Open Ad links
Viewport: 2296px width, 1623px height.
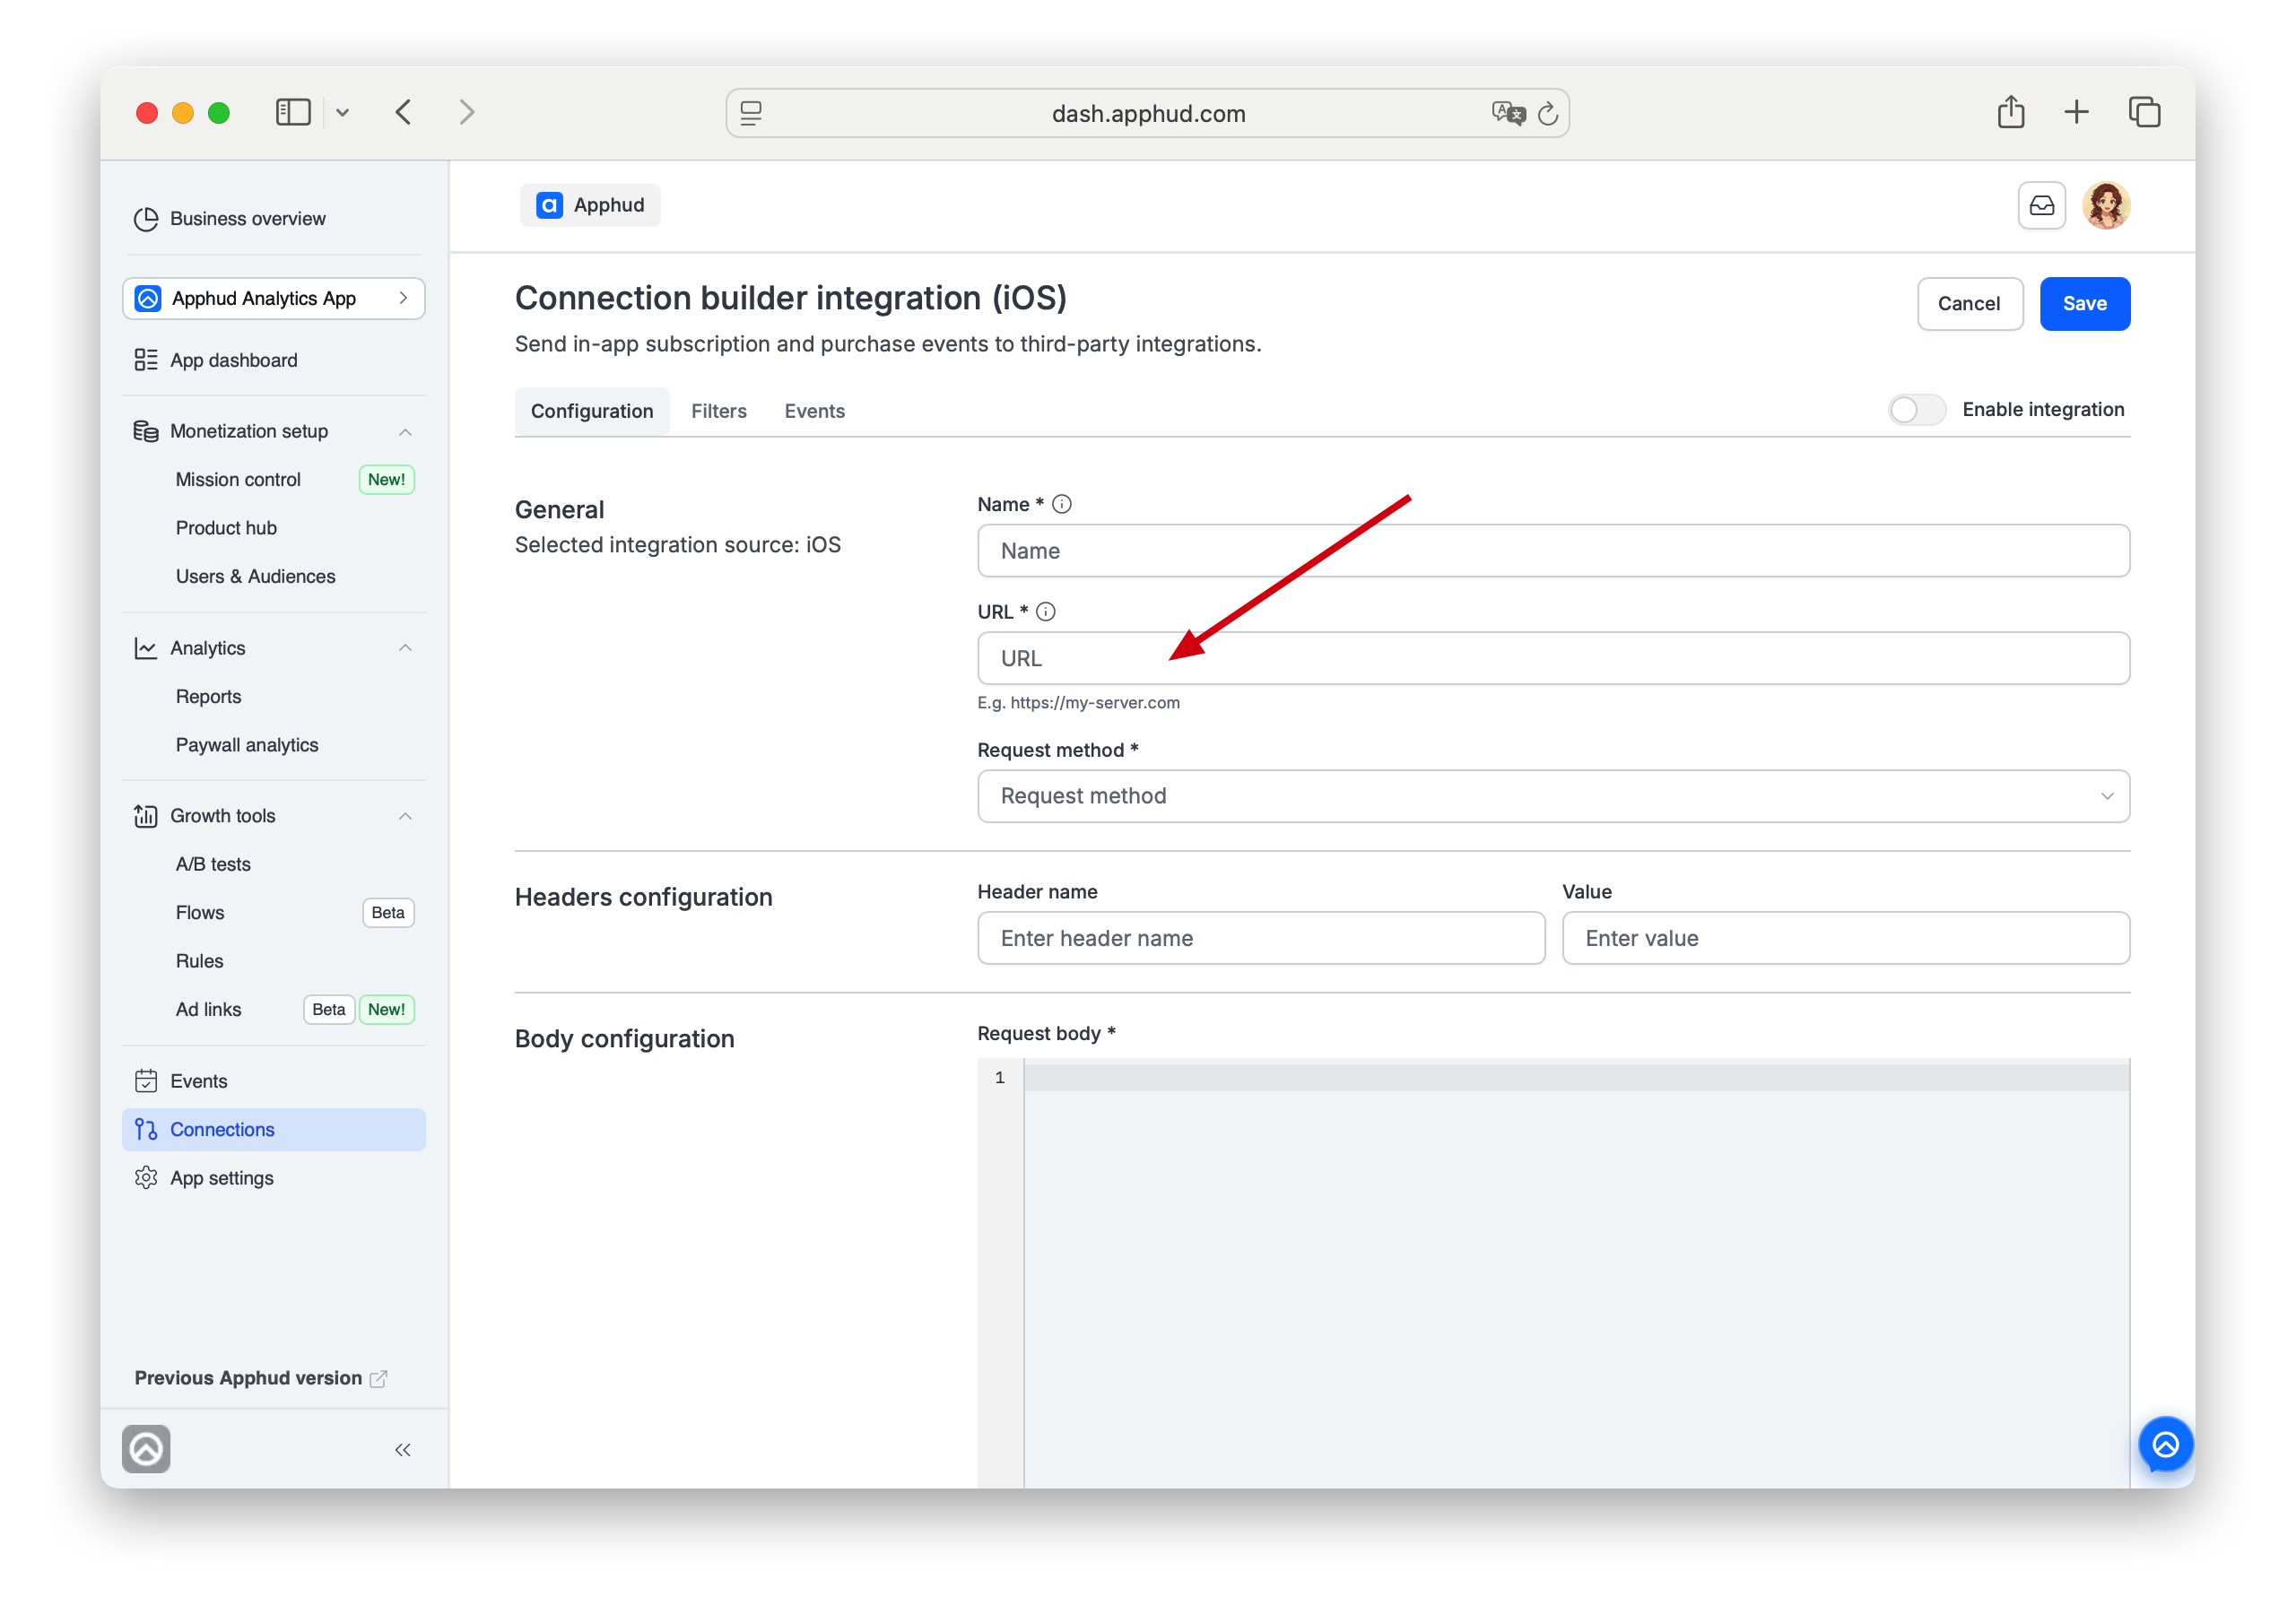(208, 1009)
